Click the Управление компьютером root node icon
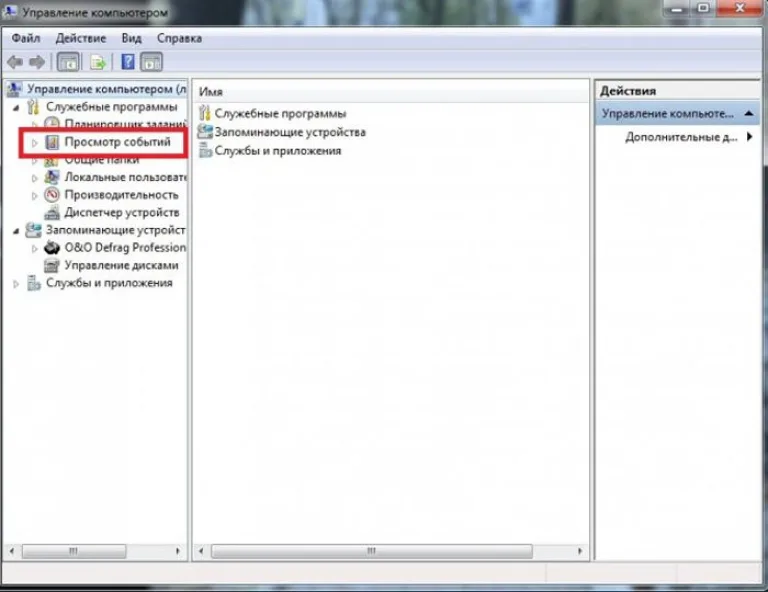768x592 pixels. pos(14,89)
